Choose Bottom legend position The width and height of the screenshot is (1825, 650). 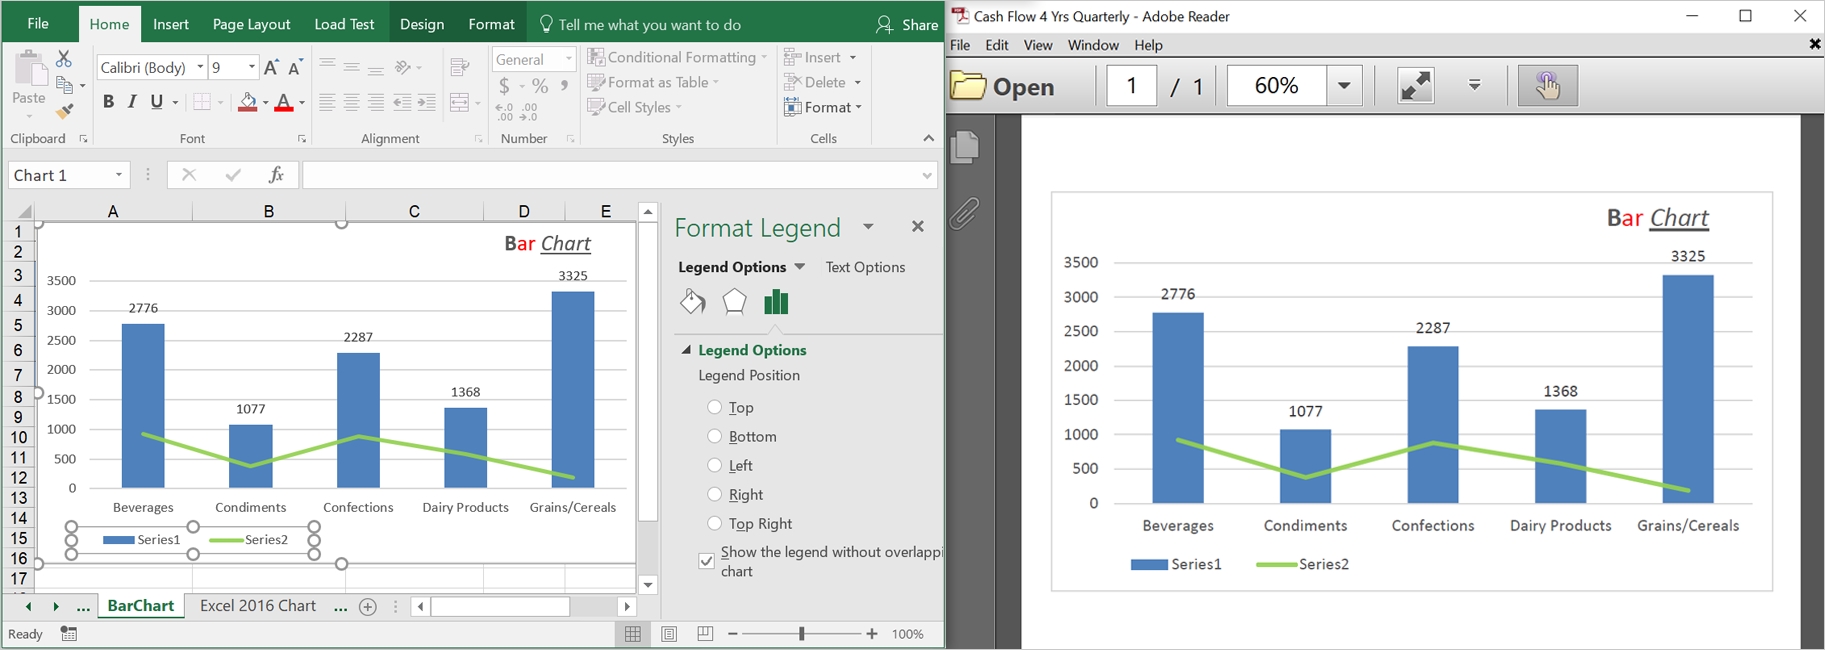pos(714,436)
